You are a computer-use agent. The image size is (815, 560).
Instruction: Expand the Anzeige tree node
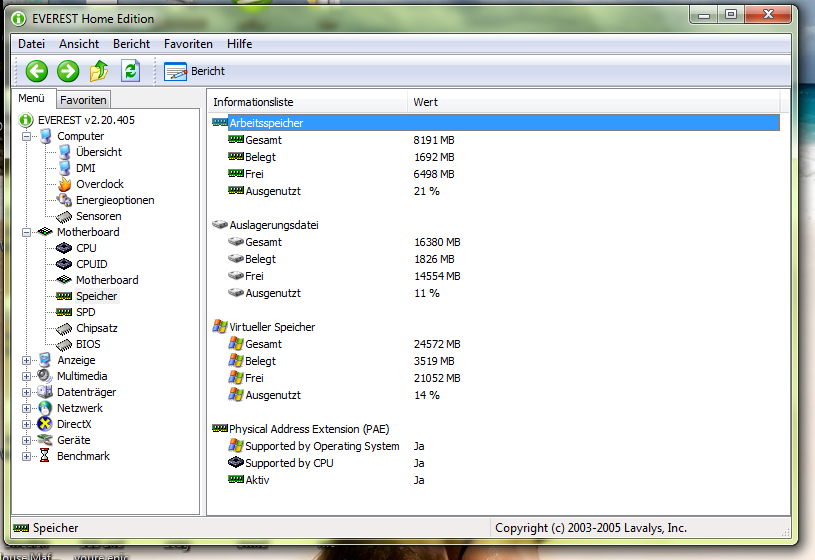pos(27,360)
